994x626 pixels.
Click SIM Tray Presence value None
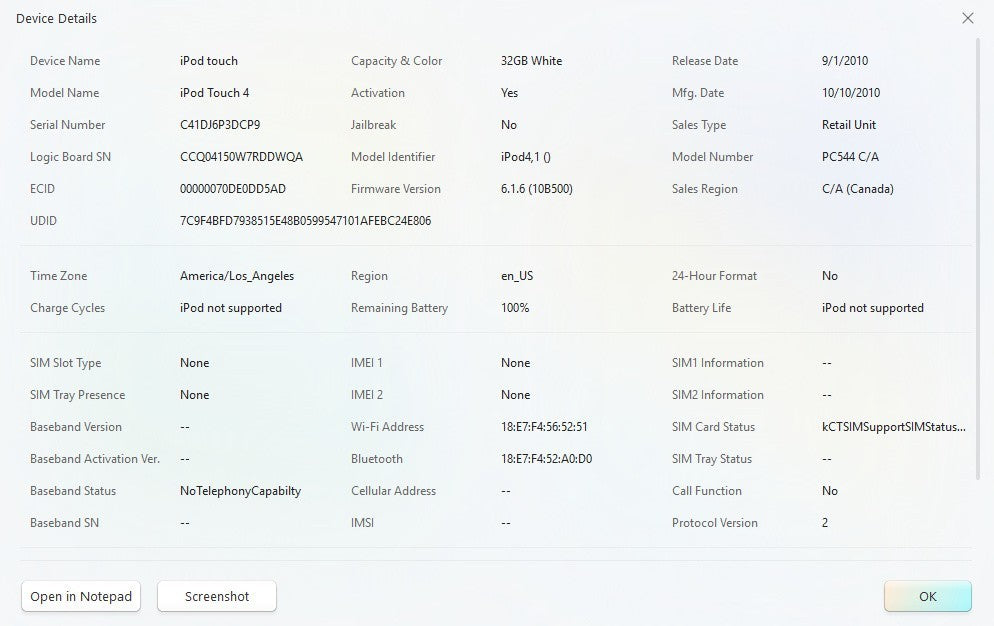pyautogui.click(x=195, y=395)
